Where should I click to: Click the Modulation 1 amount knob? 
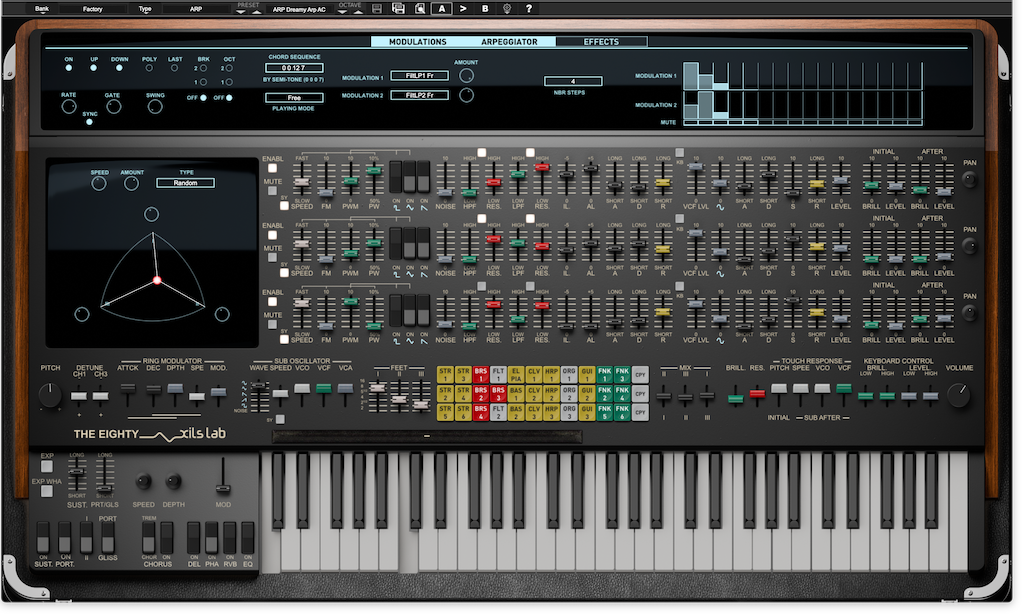[466, 76]
